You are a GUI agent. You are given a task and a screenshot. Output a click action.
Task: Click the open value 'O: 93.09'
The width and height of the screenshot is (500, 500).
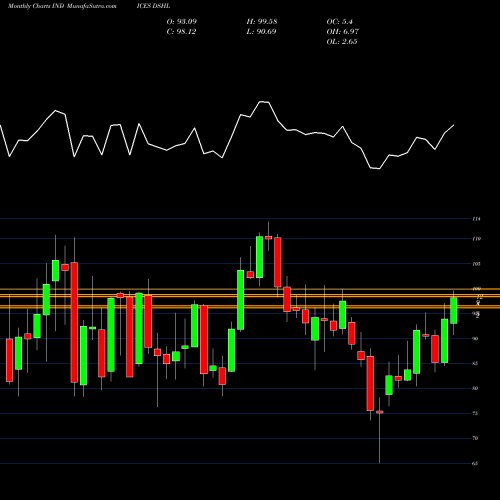point(182,22)
